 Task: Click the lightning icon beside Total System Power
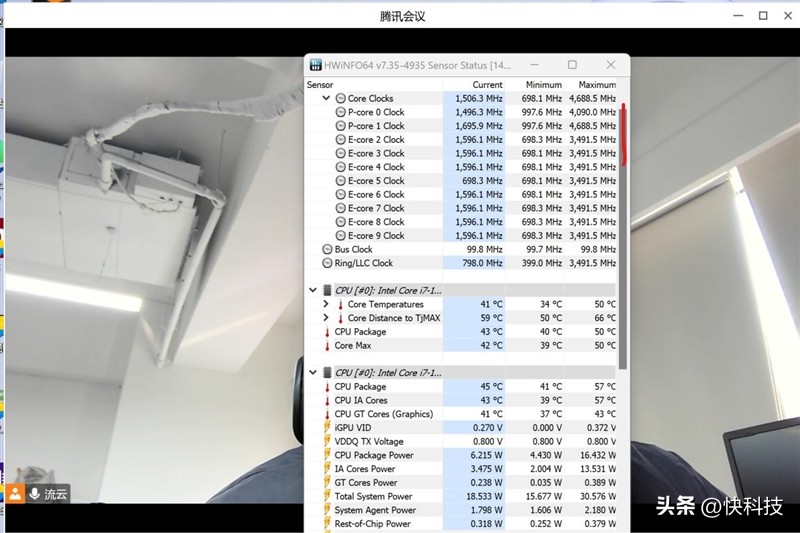click(327, 496)
